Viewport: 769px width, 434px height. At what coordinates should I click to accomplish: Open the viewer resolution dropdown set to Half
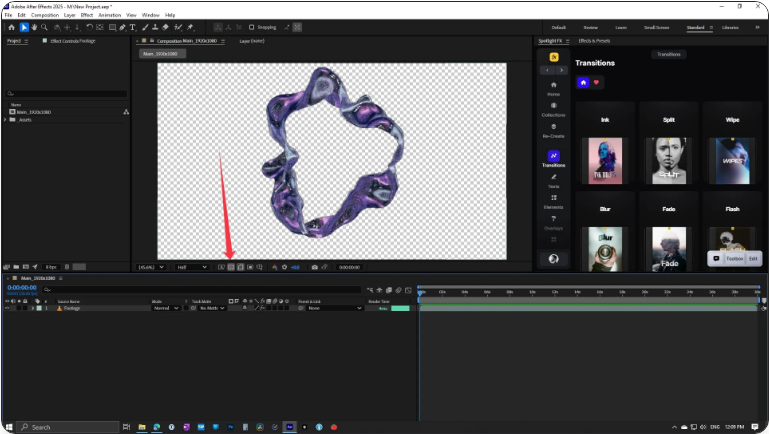(x=190, y=267)
